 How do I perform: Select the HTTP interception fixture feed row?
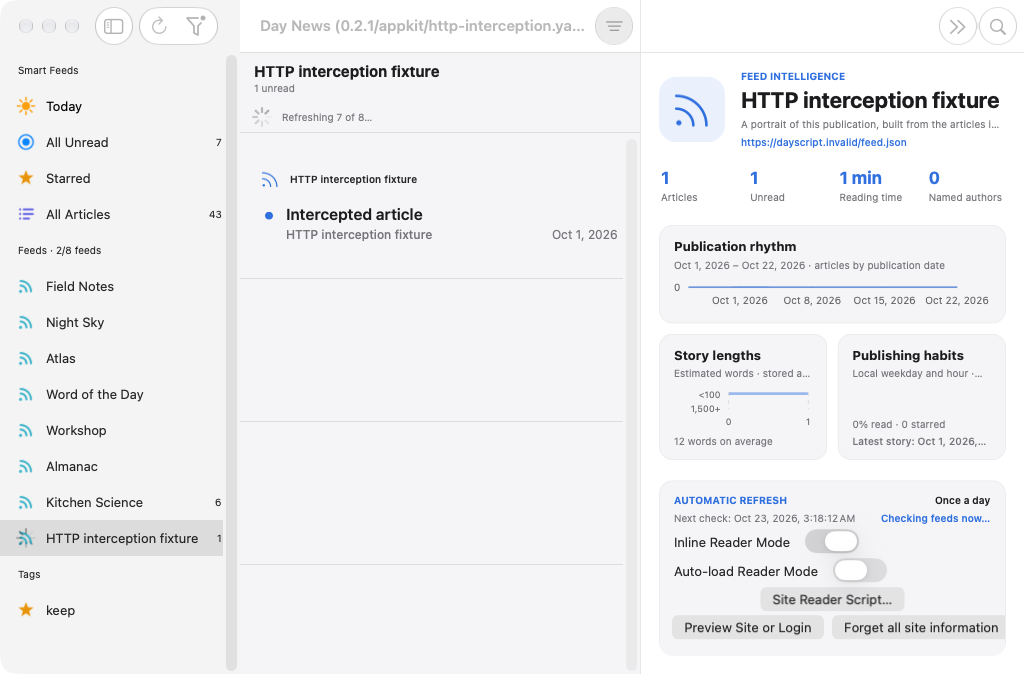[112, 538]
